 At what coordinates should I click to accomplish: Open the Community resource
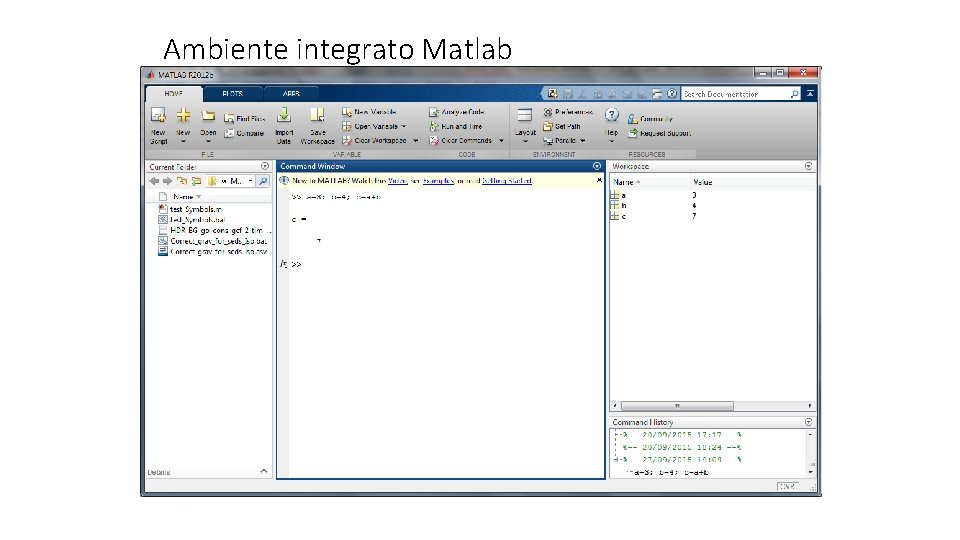[x=650, y=119]
